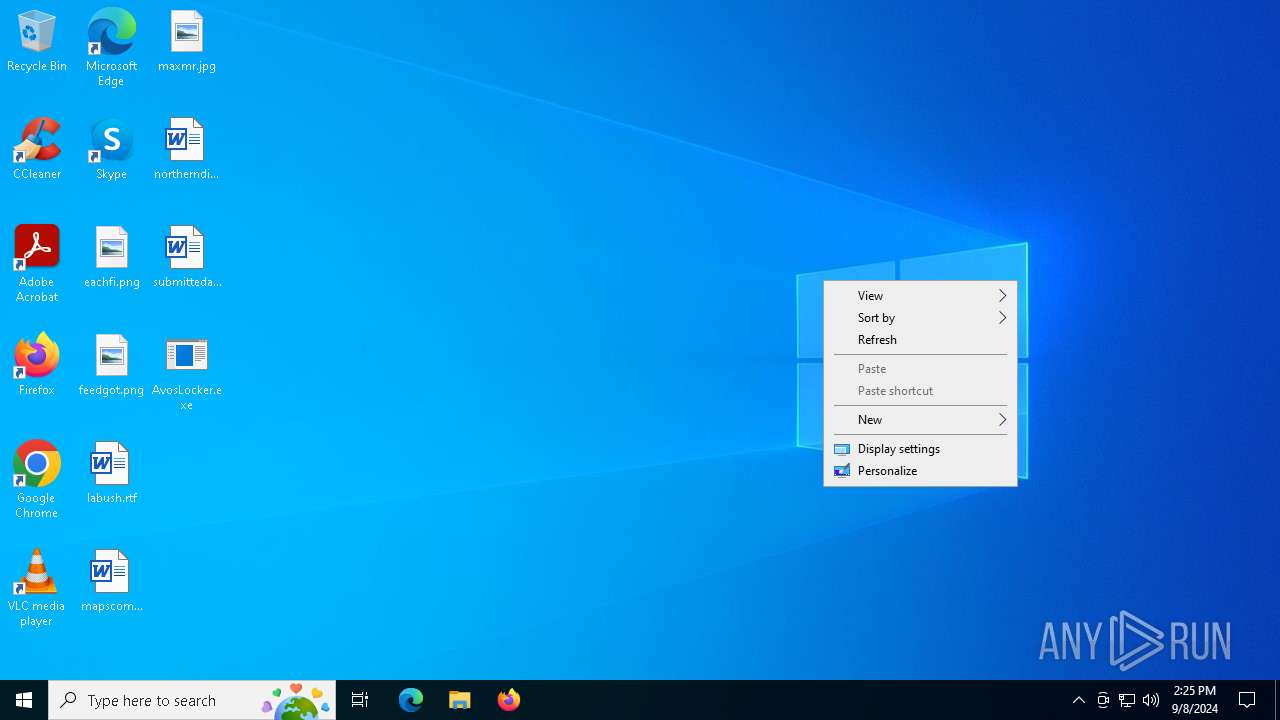Select the Firefox desktop shortcut

click(37, 366)
